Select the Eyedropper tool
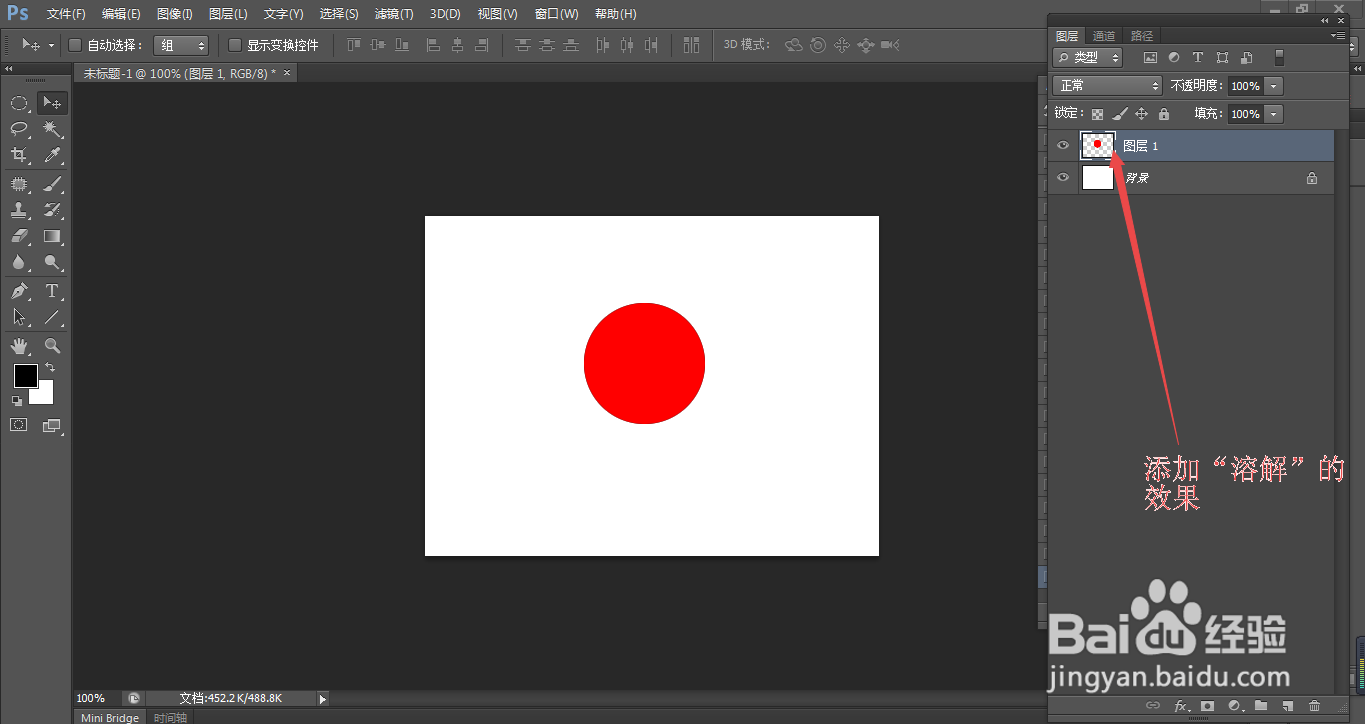The height and width of the screenshot is (724, 1365). coord(52,155)
